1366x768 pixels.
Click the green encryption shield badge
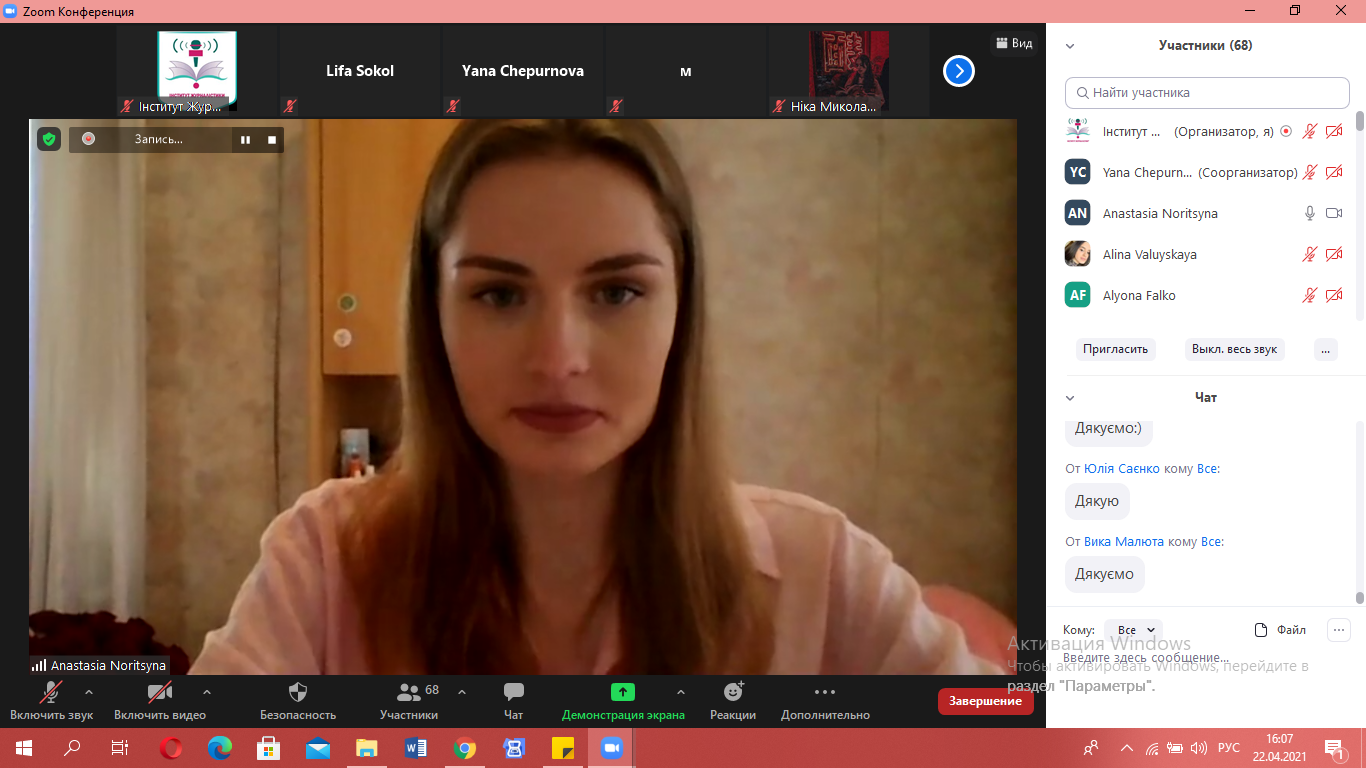49,139
